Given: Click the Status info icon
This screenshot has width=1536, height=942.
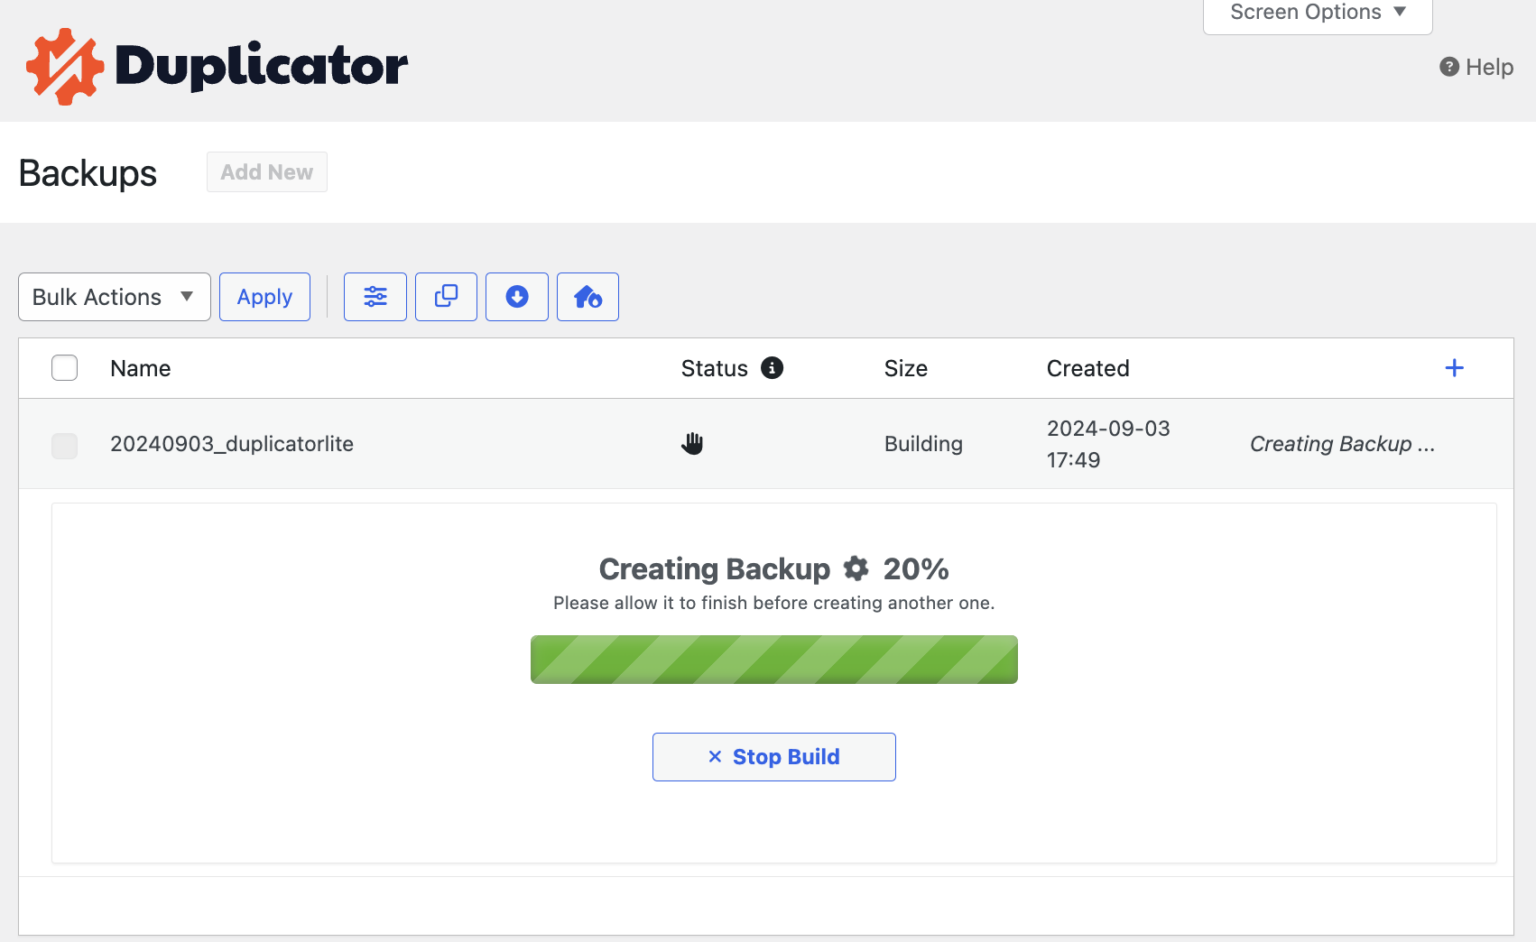Looking at the screenshot, I should (x=772, y=368).
